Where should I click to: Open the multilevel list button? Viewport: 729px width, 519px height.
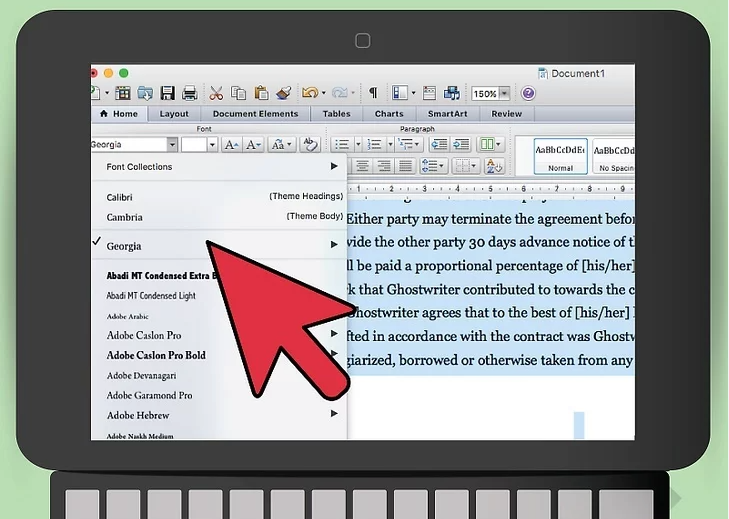tap(409, 145)
